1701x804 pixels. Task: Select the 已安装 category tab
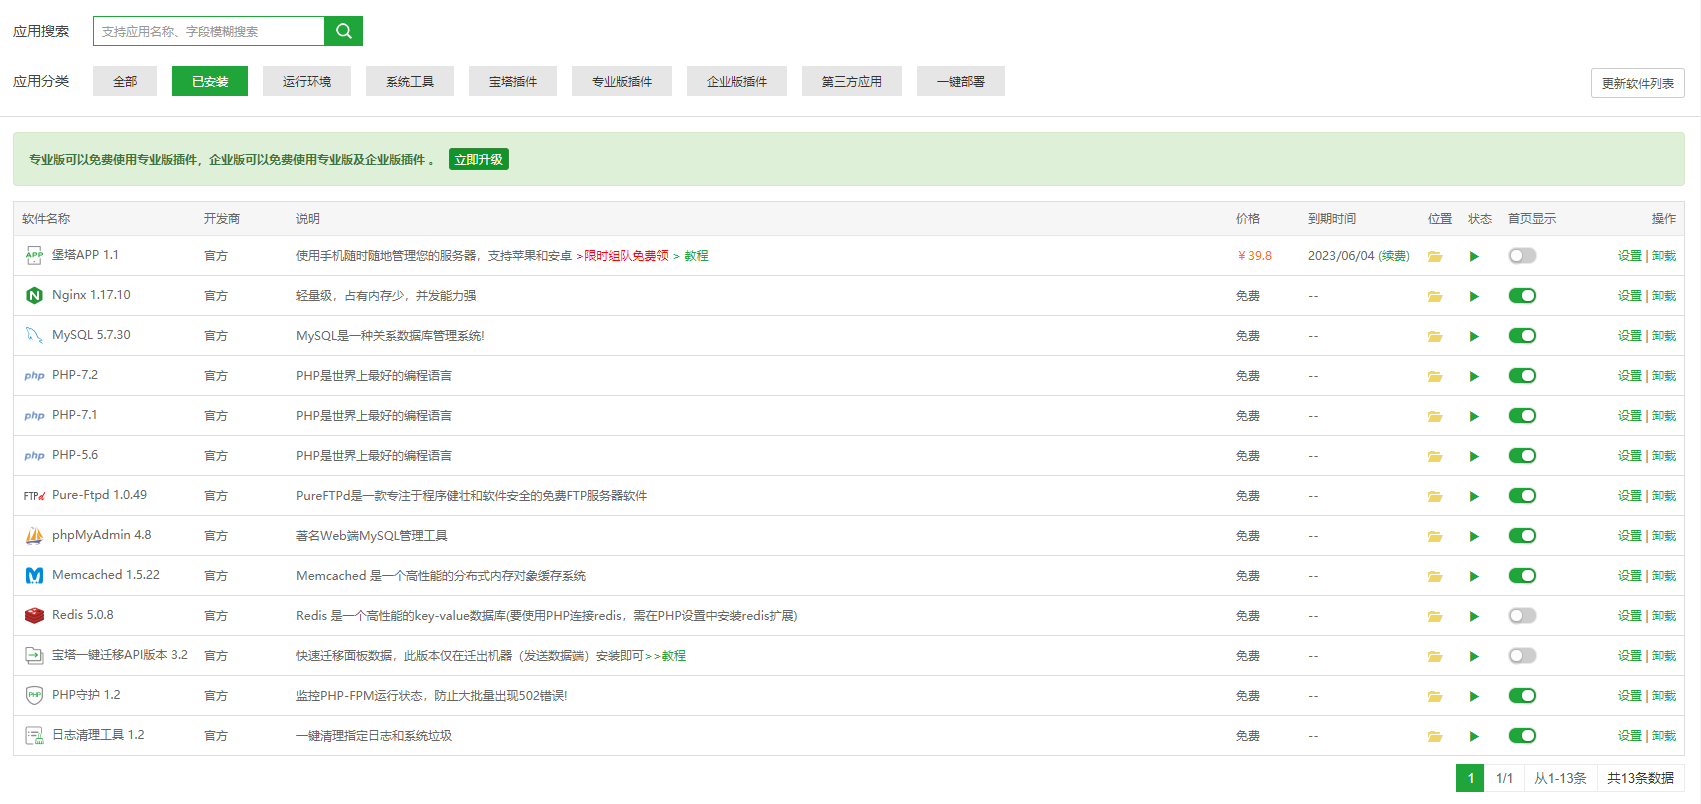click(210, 81)
